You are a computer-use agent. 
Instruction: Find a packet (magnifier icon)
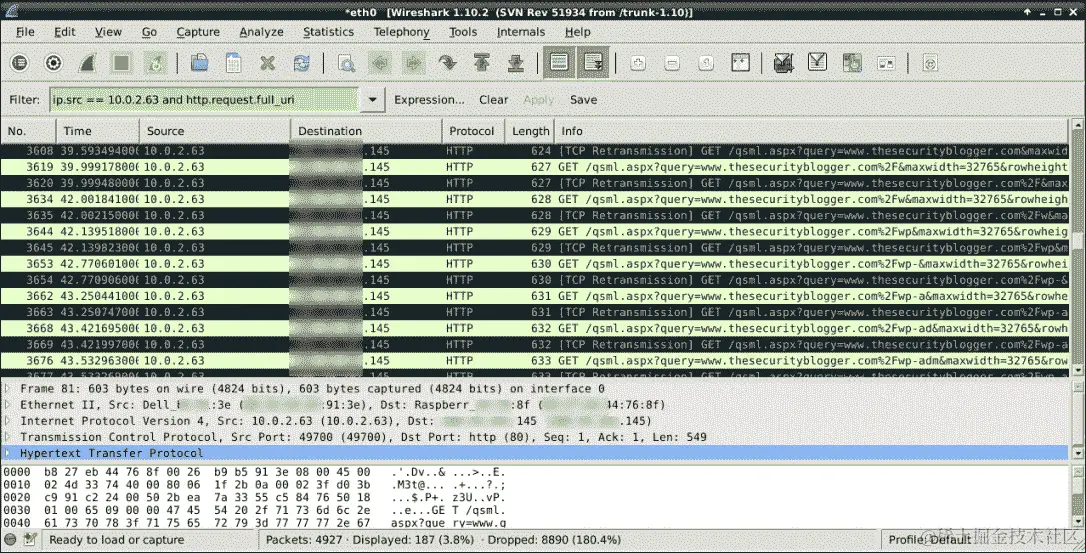tap(346, 63)
